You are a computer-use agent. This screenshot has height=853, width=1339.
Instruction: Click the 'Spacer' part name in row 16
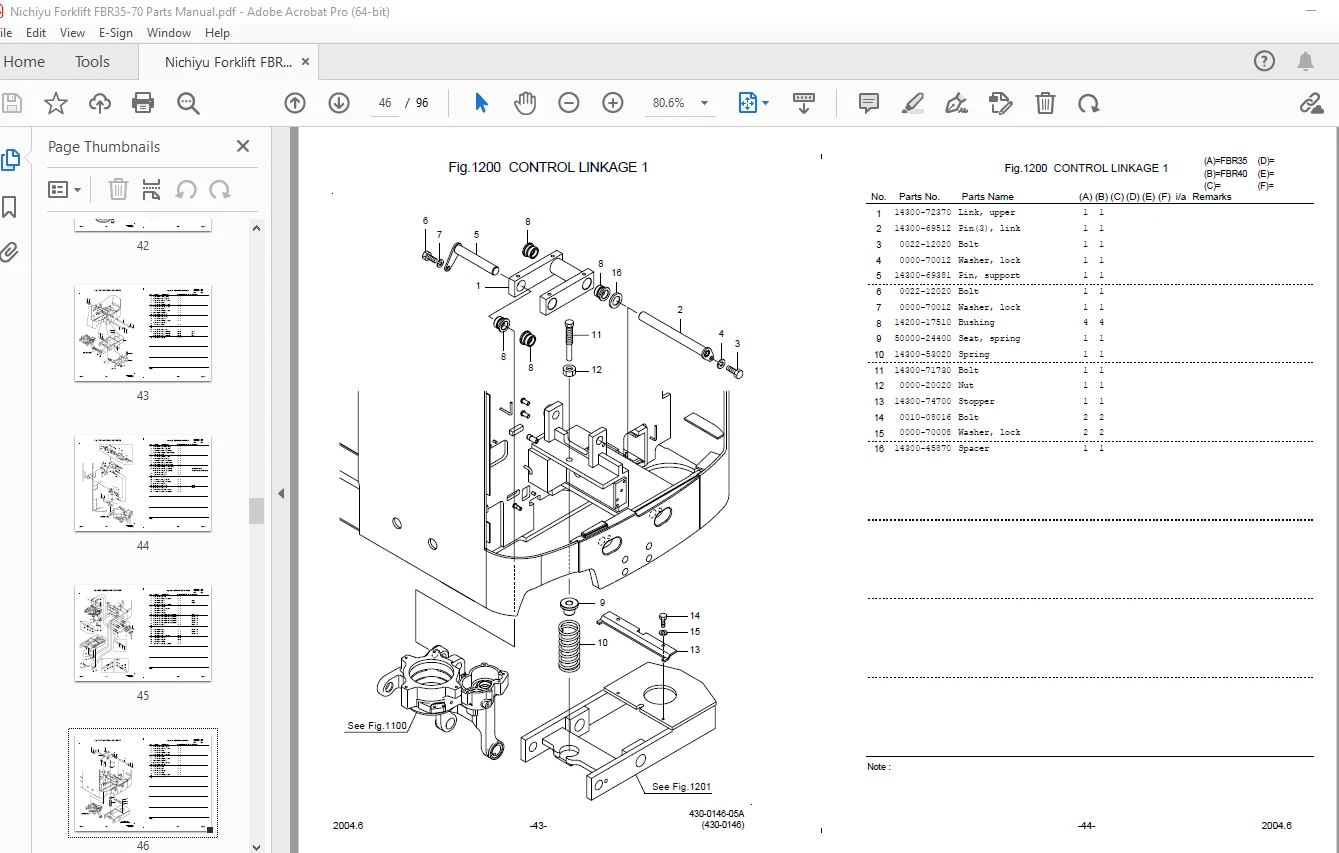pos(973,449)
